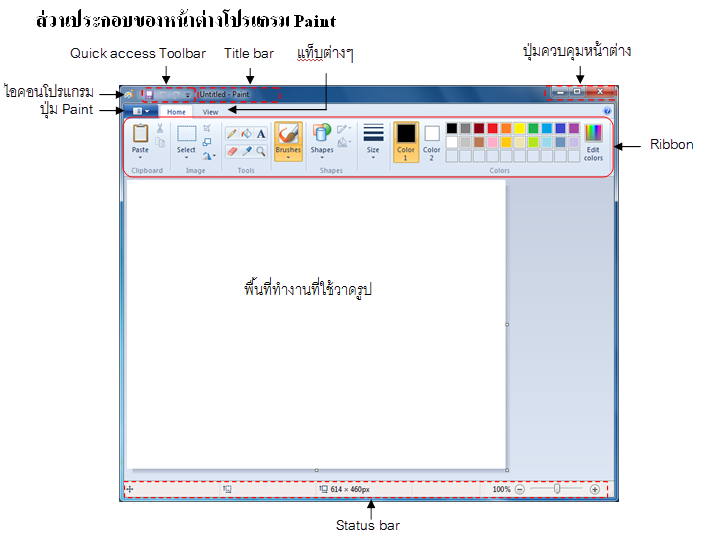
Task: Pick the pink swatch in second row
Action: click(x=493, y=142)
